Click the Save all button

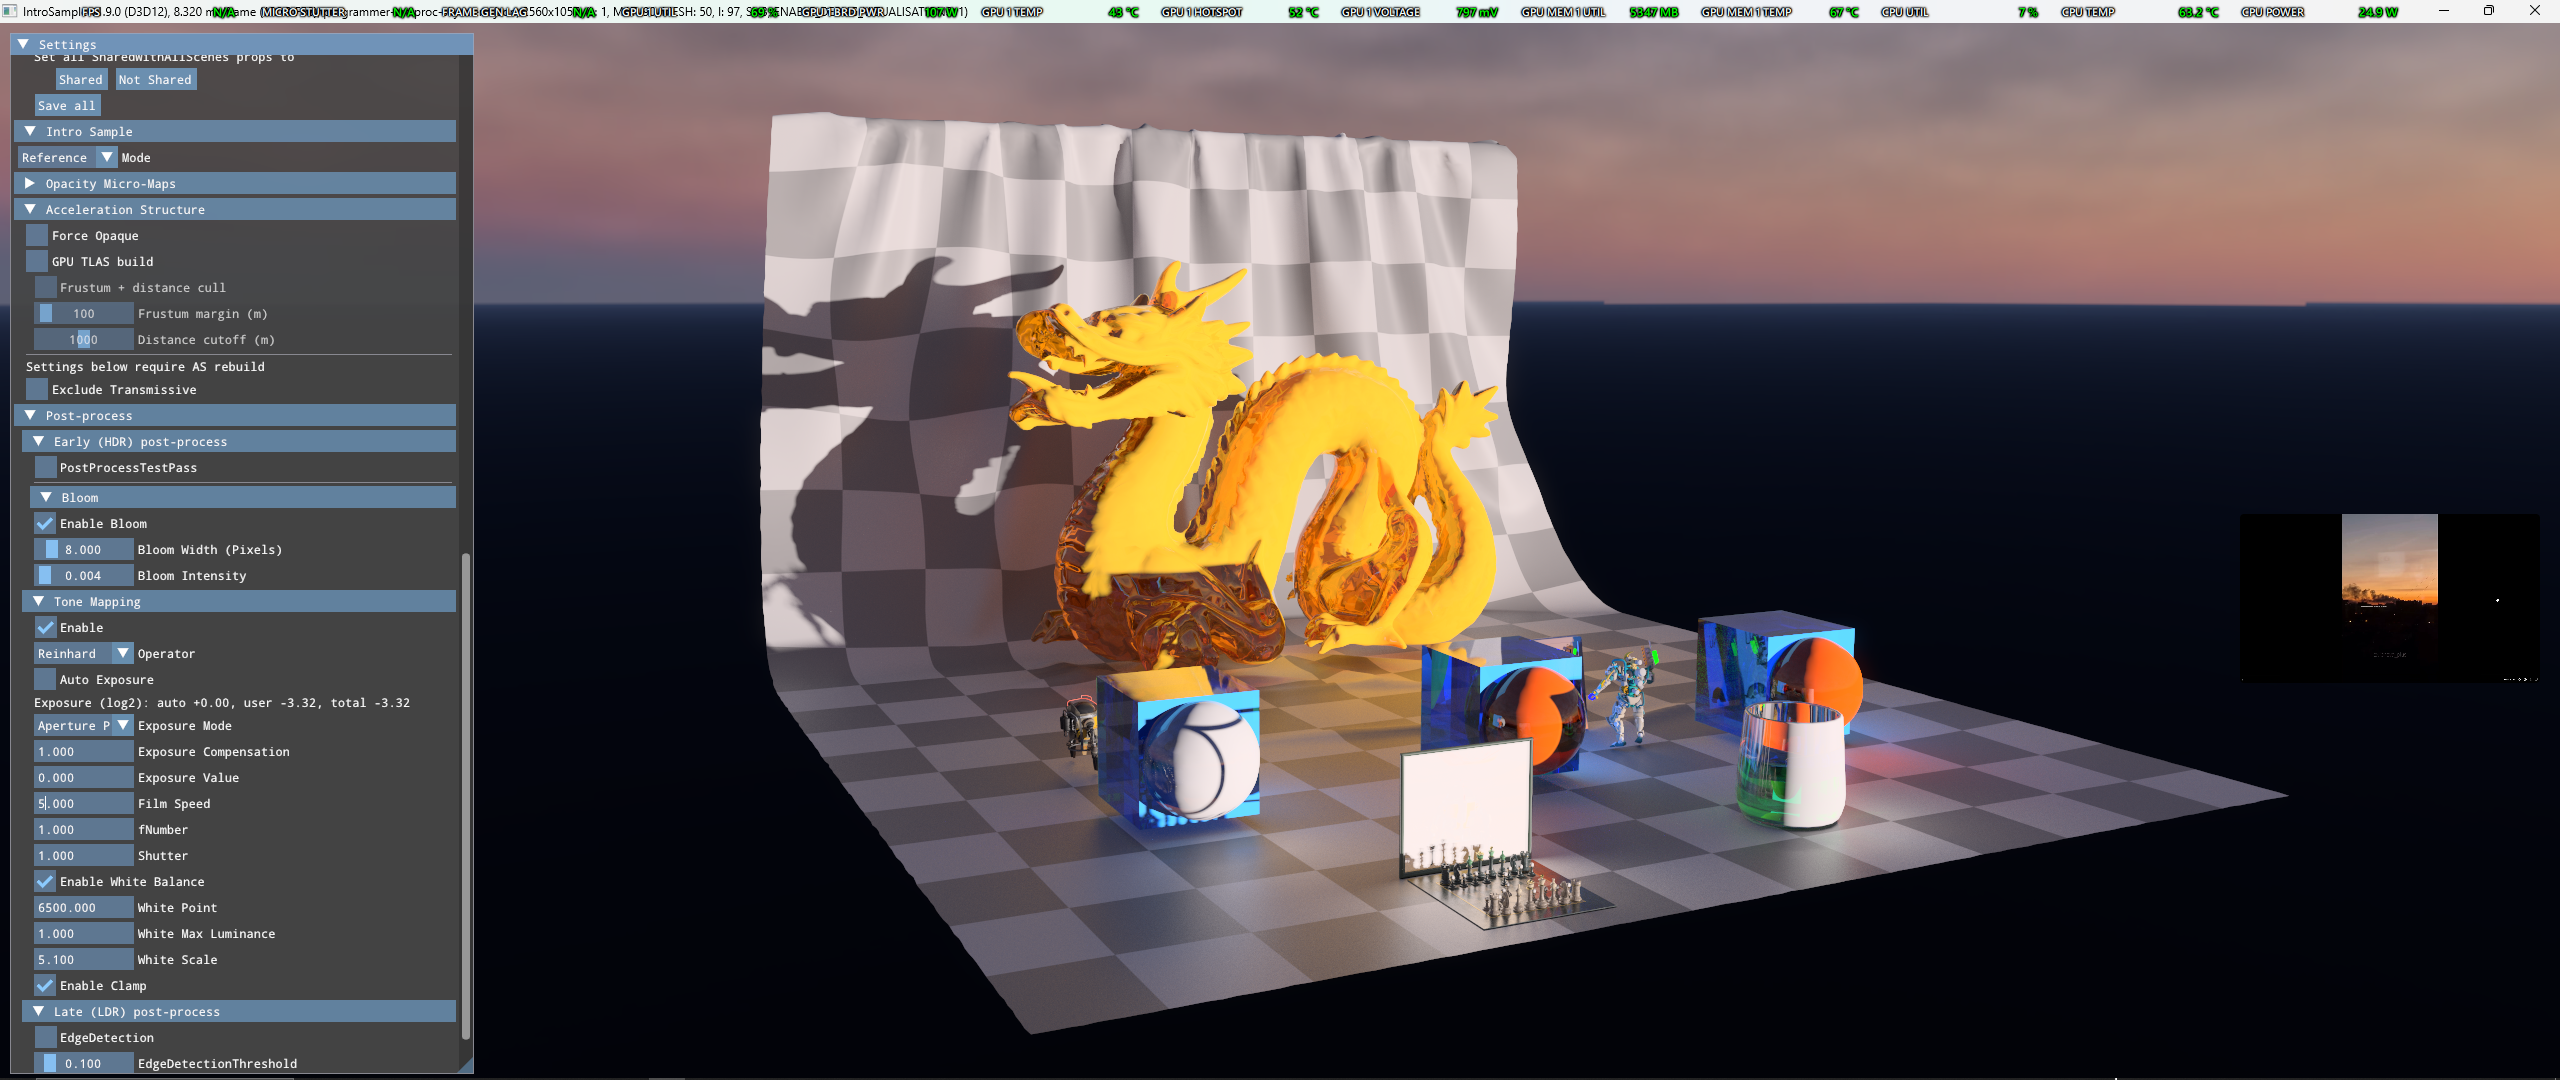[x=67, y=105]
